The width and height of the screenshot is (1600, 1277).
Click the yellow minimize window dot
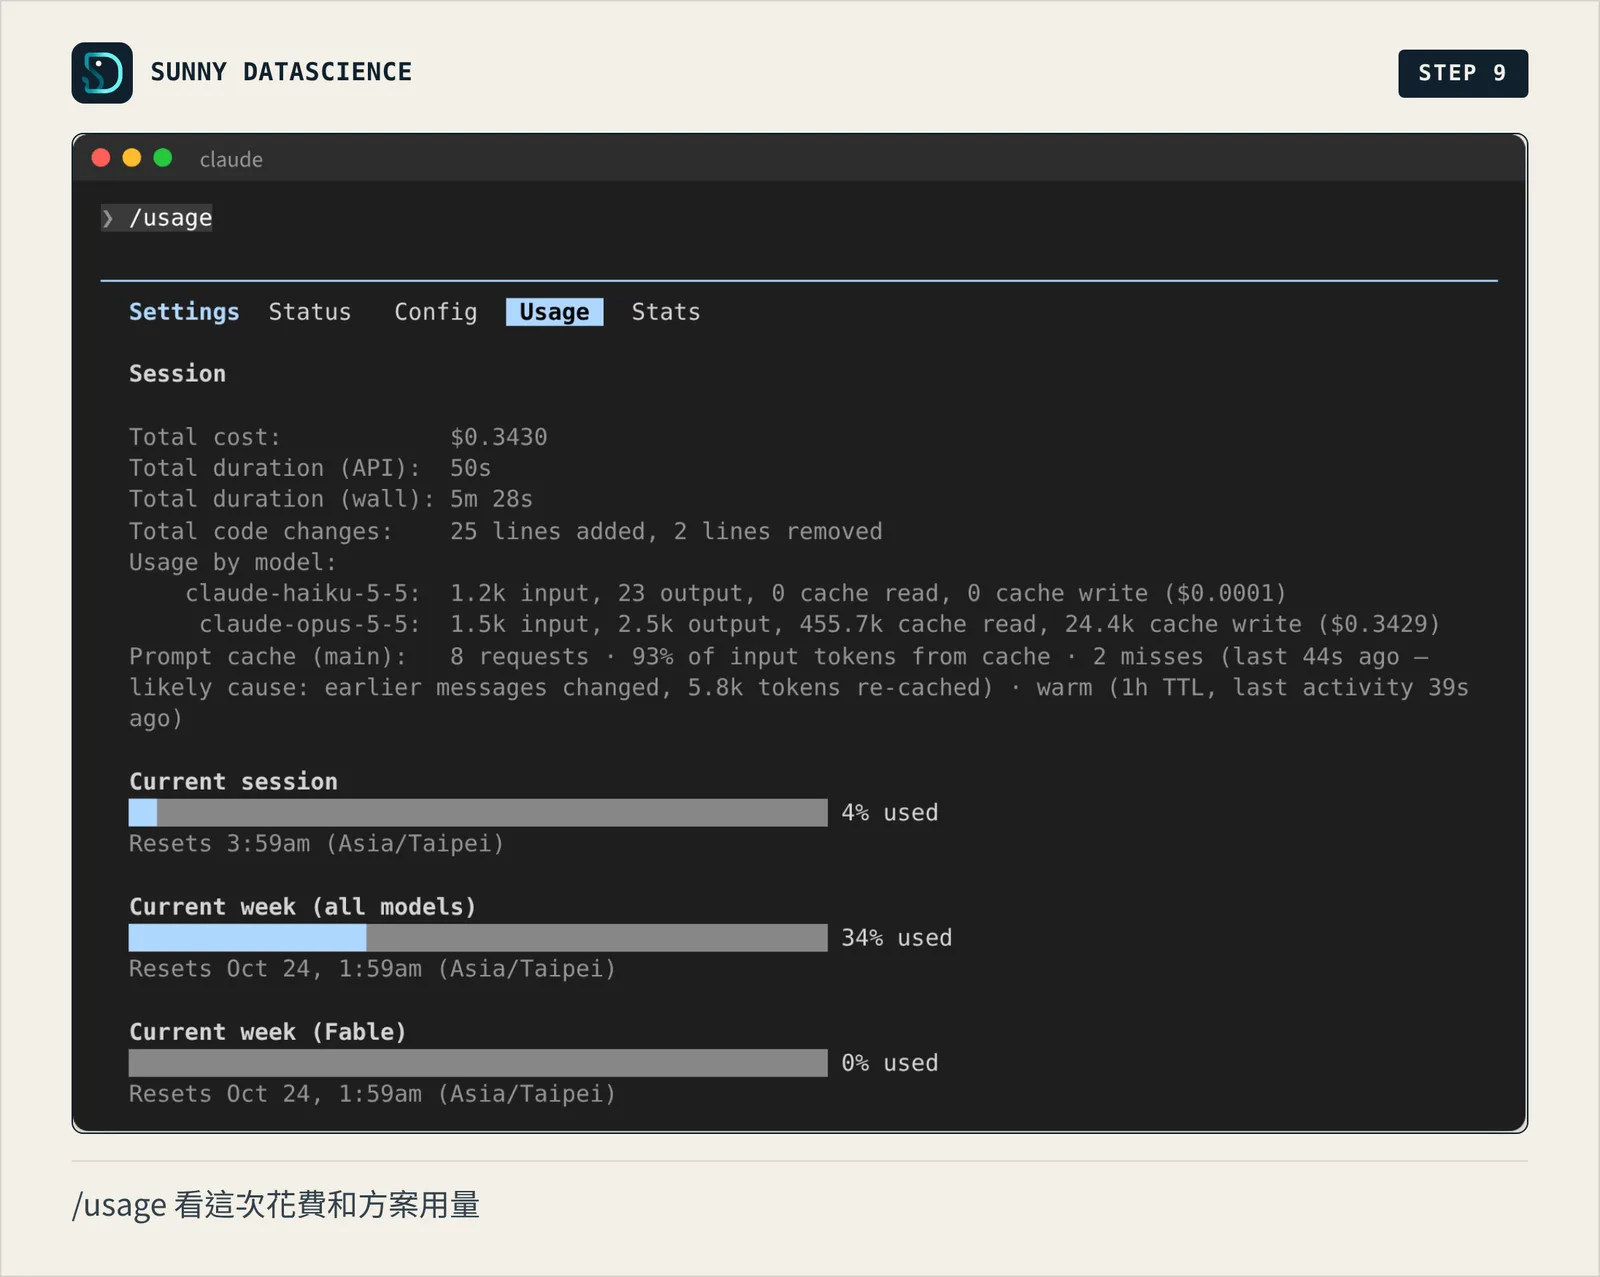tap(132, 158)
